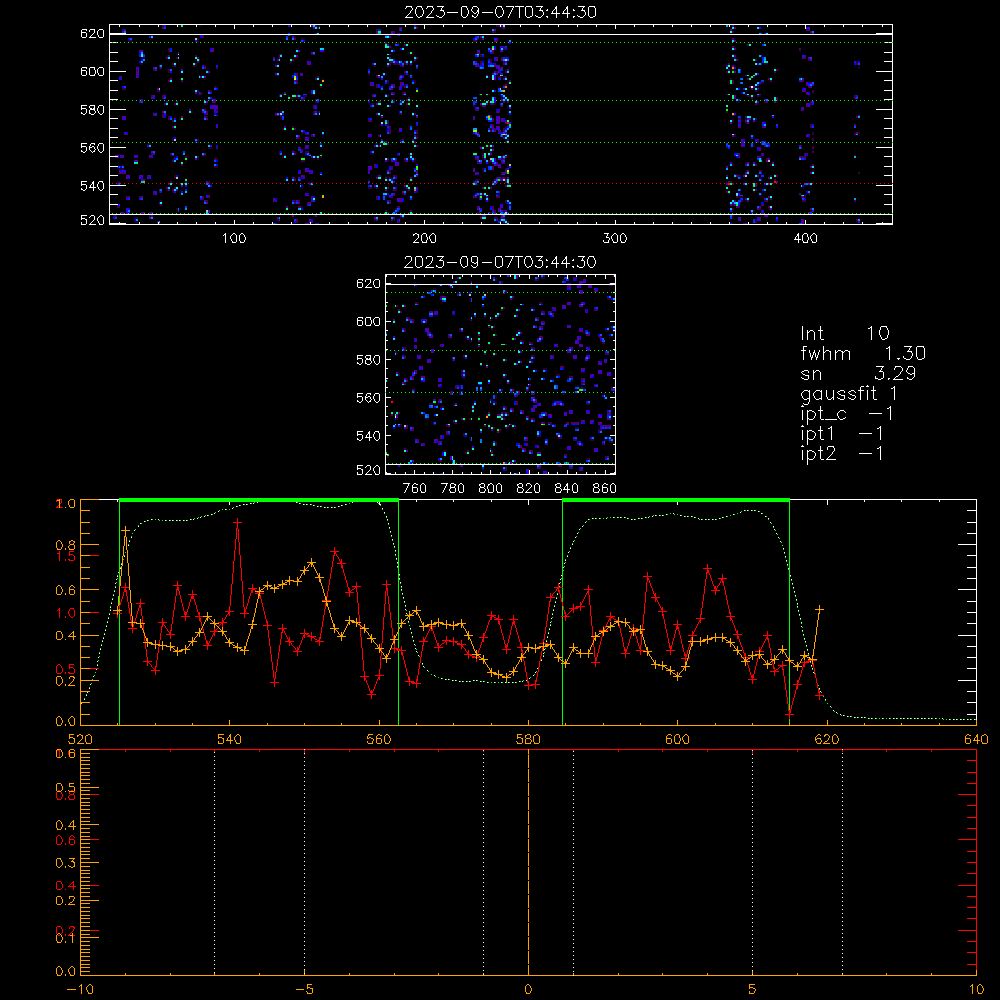The image size is (1000, 1000).
Task: Click the dotted vertical marker at -1 in bottom plot
Action: [483, 861]
